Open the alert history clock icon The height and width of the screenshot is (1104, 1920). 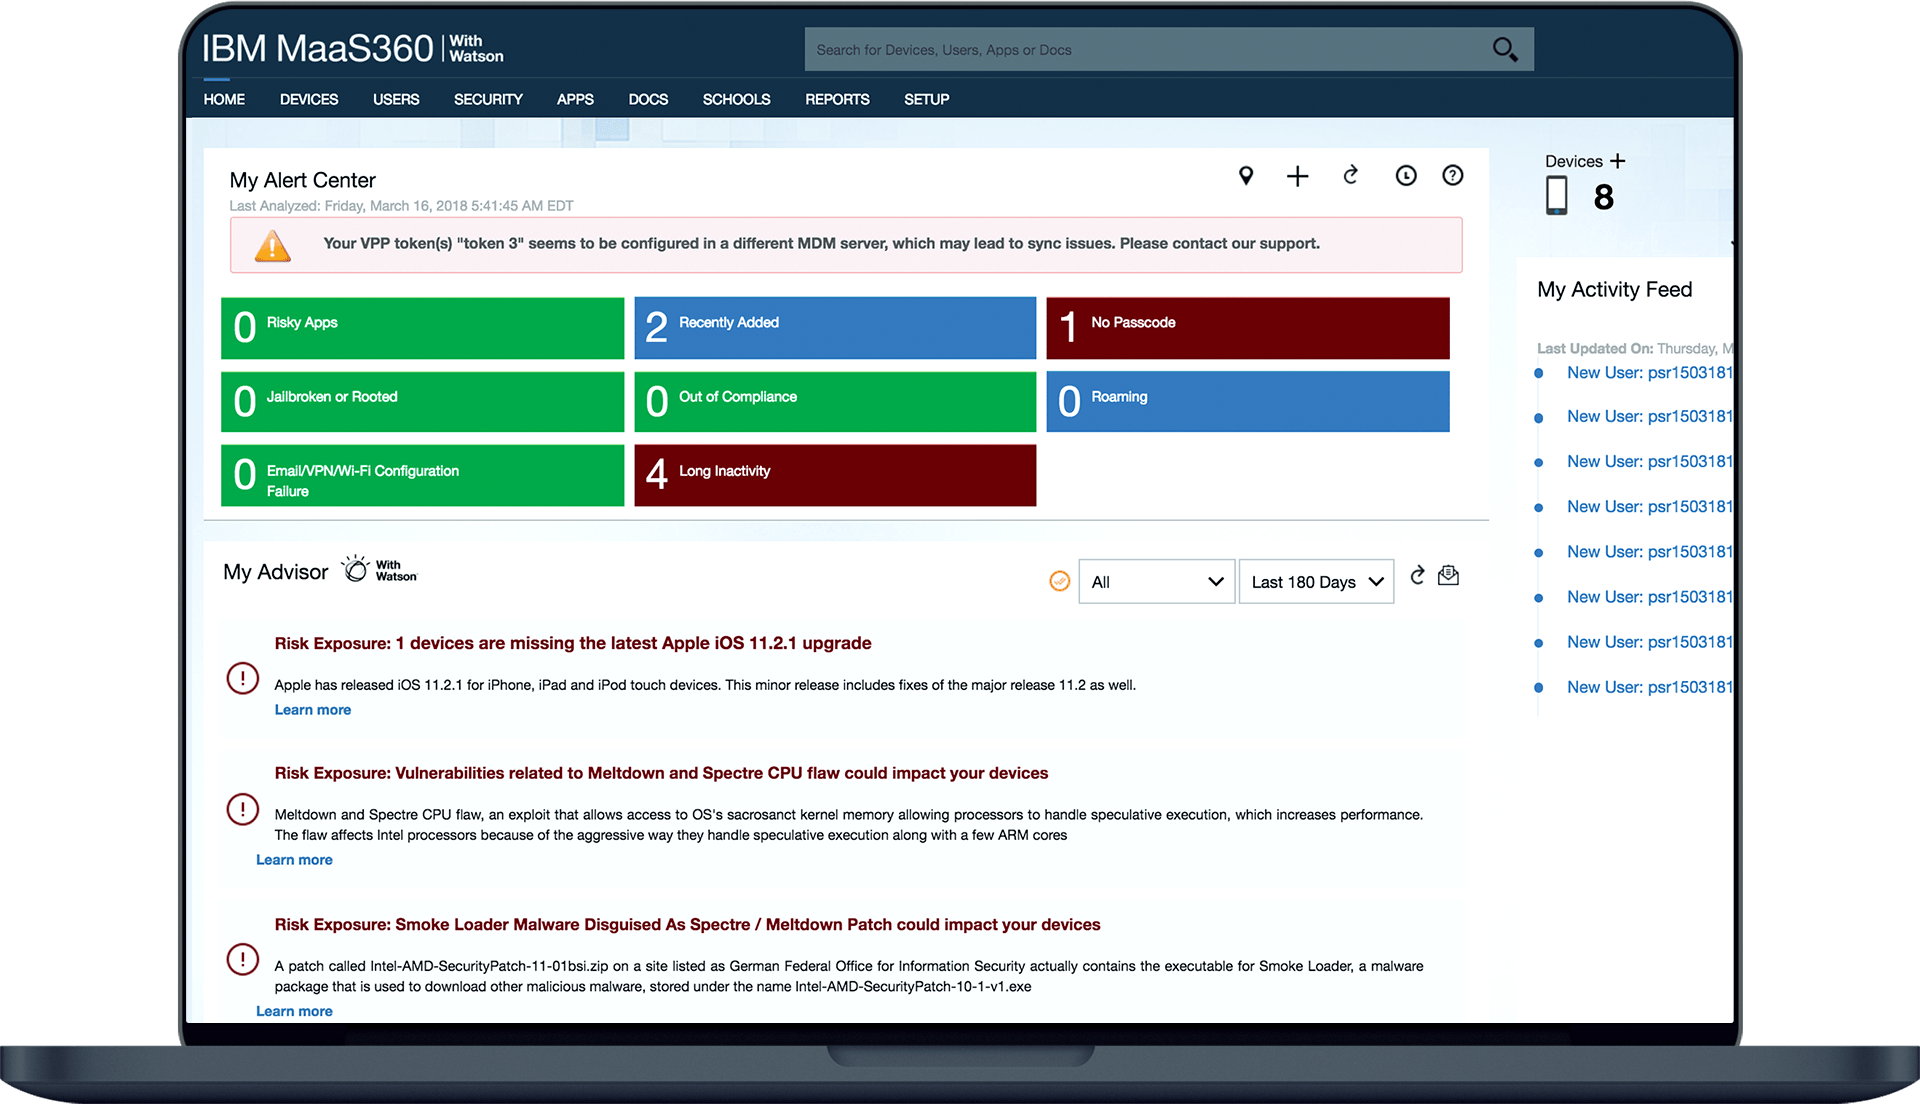[x=1406, y=176]
